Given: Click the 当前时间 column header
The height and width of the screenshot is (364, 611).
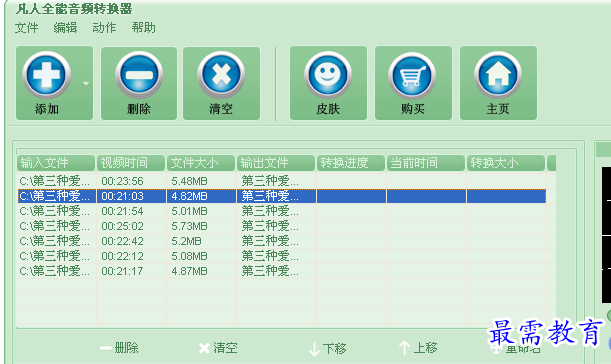Looking at the screenshot, I should (x=426, y=163).
